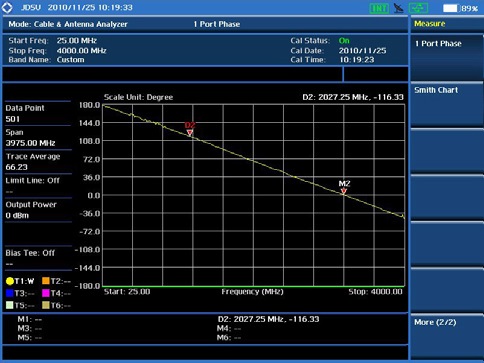484x363 pixels.
Task: Select the red D2 delta marker
Action: [190, 129]
